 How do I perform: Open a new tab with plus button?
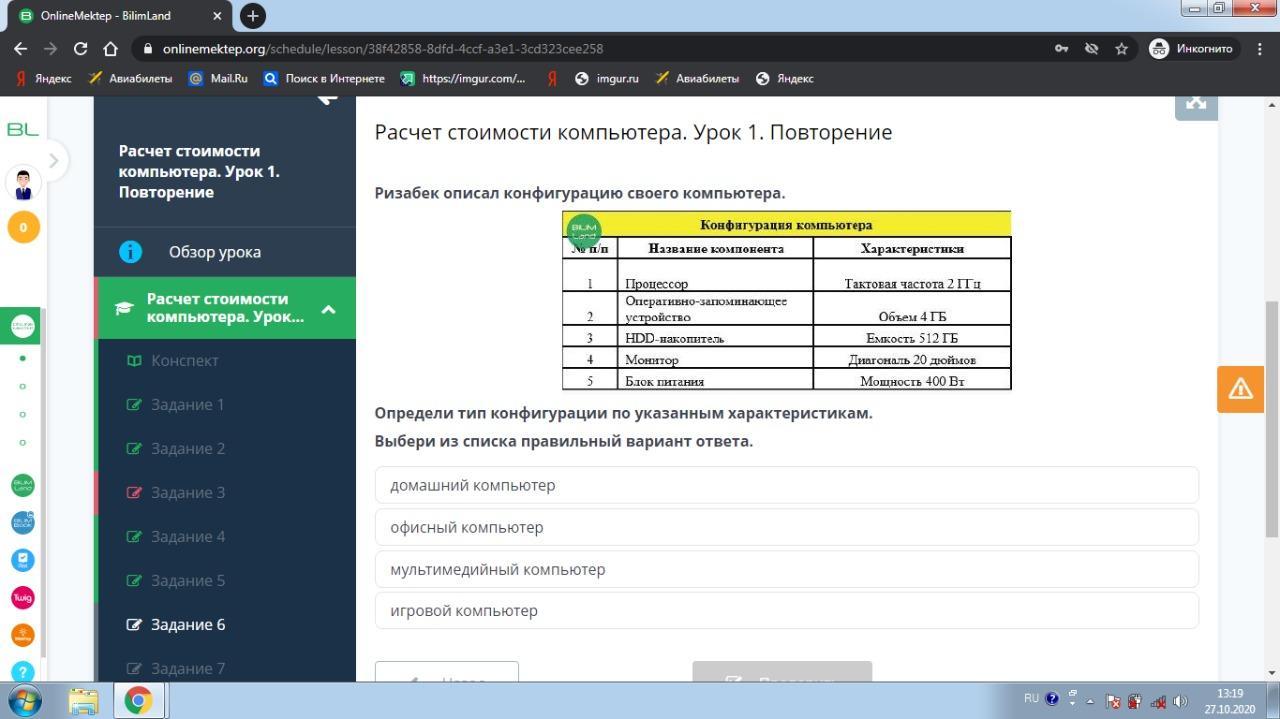[253, 16]
